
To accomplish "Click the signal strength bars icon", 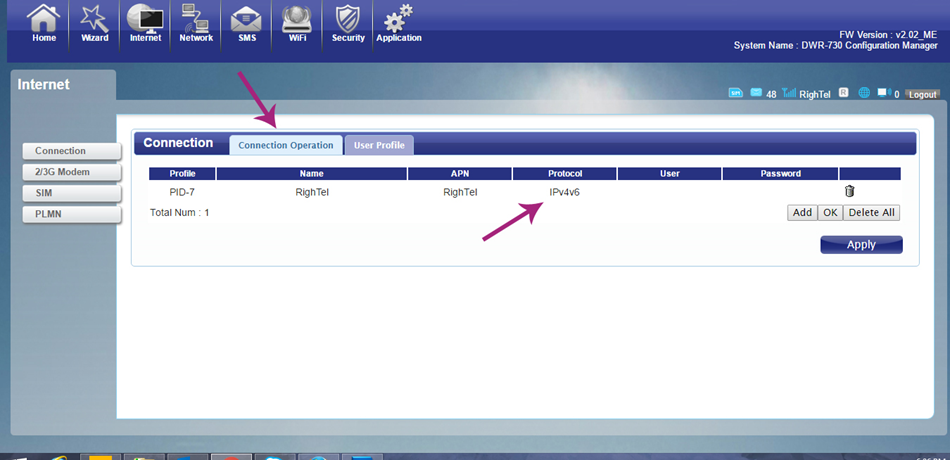I will (x=789, y=94).
